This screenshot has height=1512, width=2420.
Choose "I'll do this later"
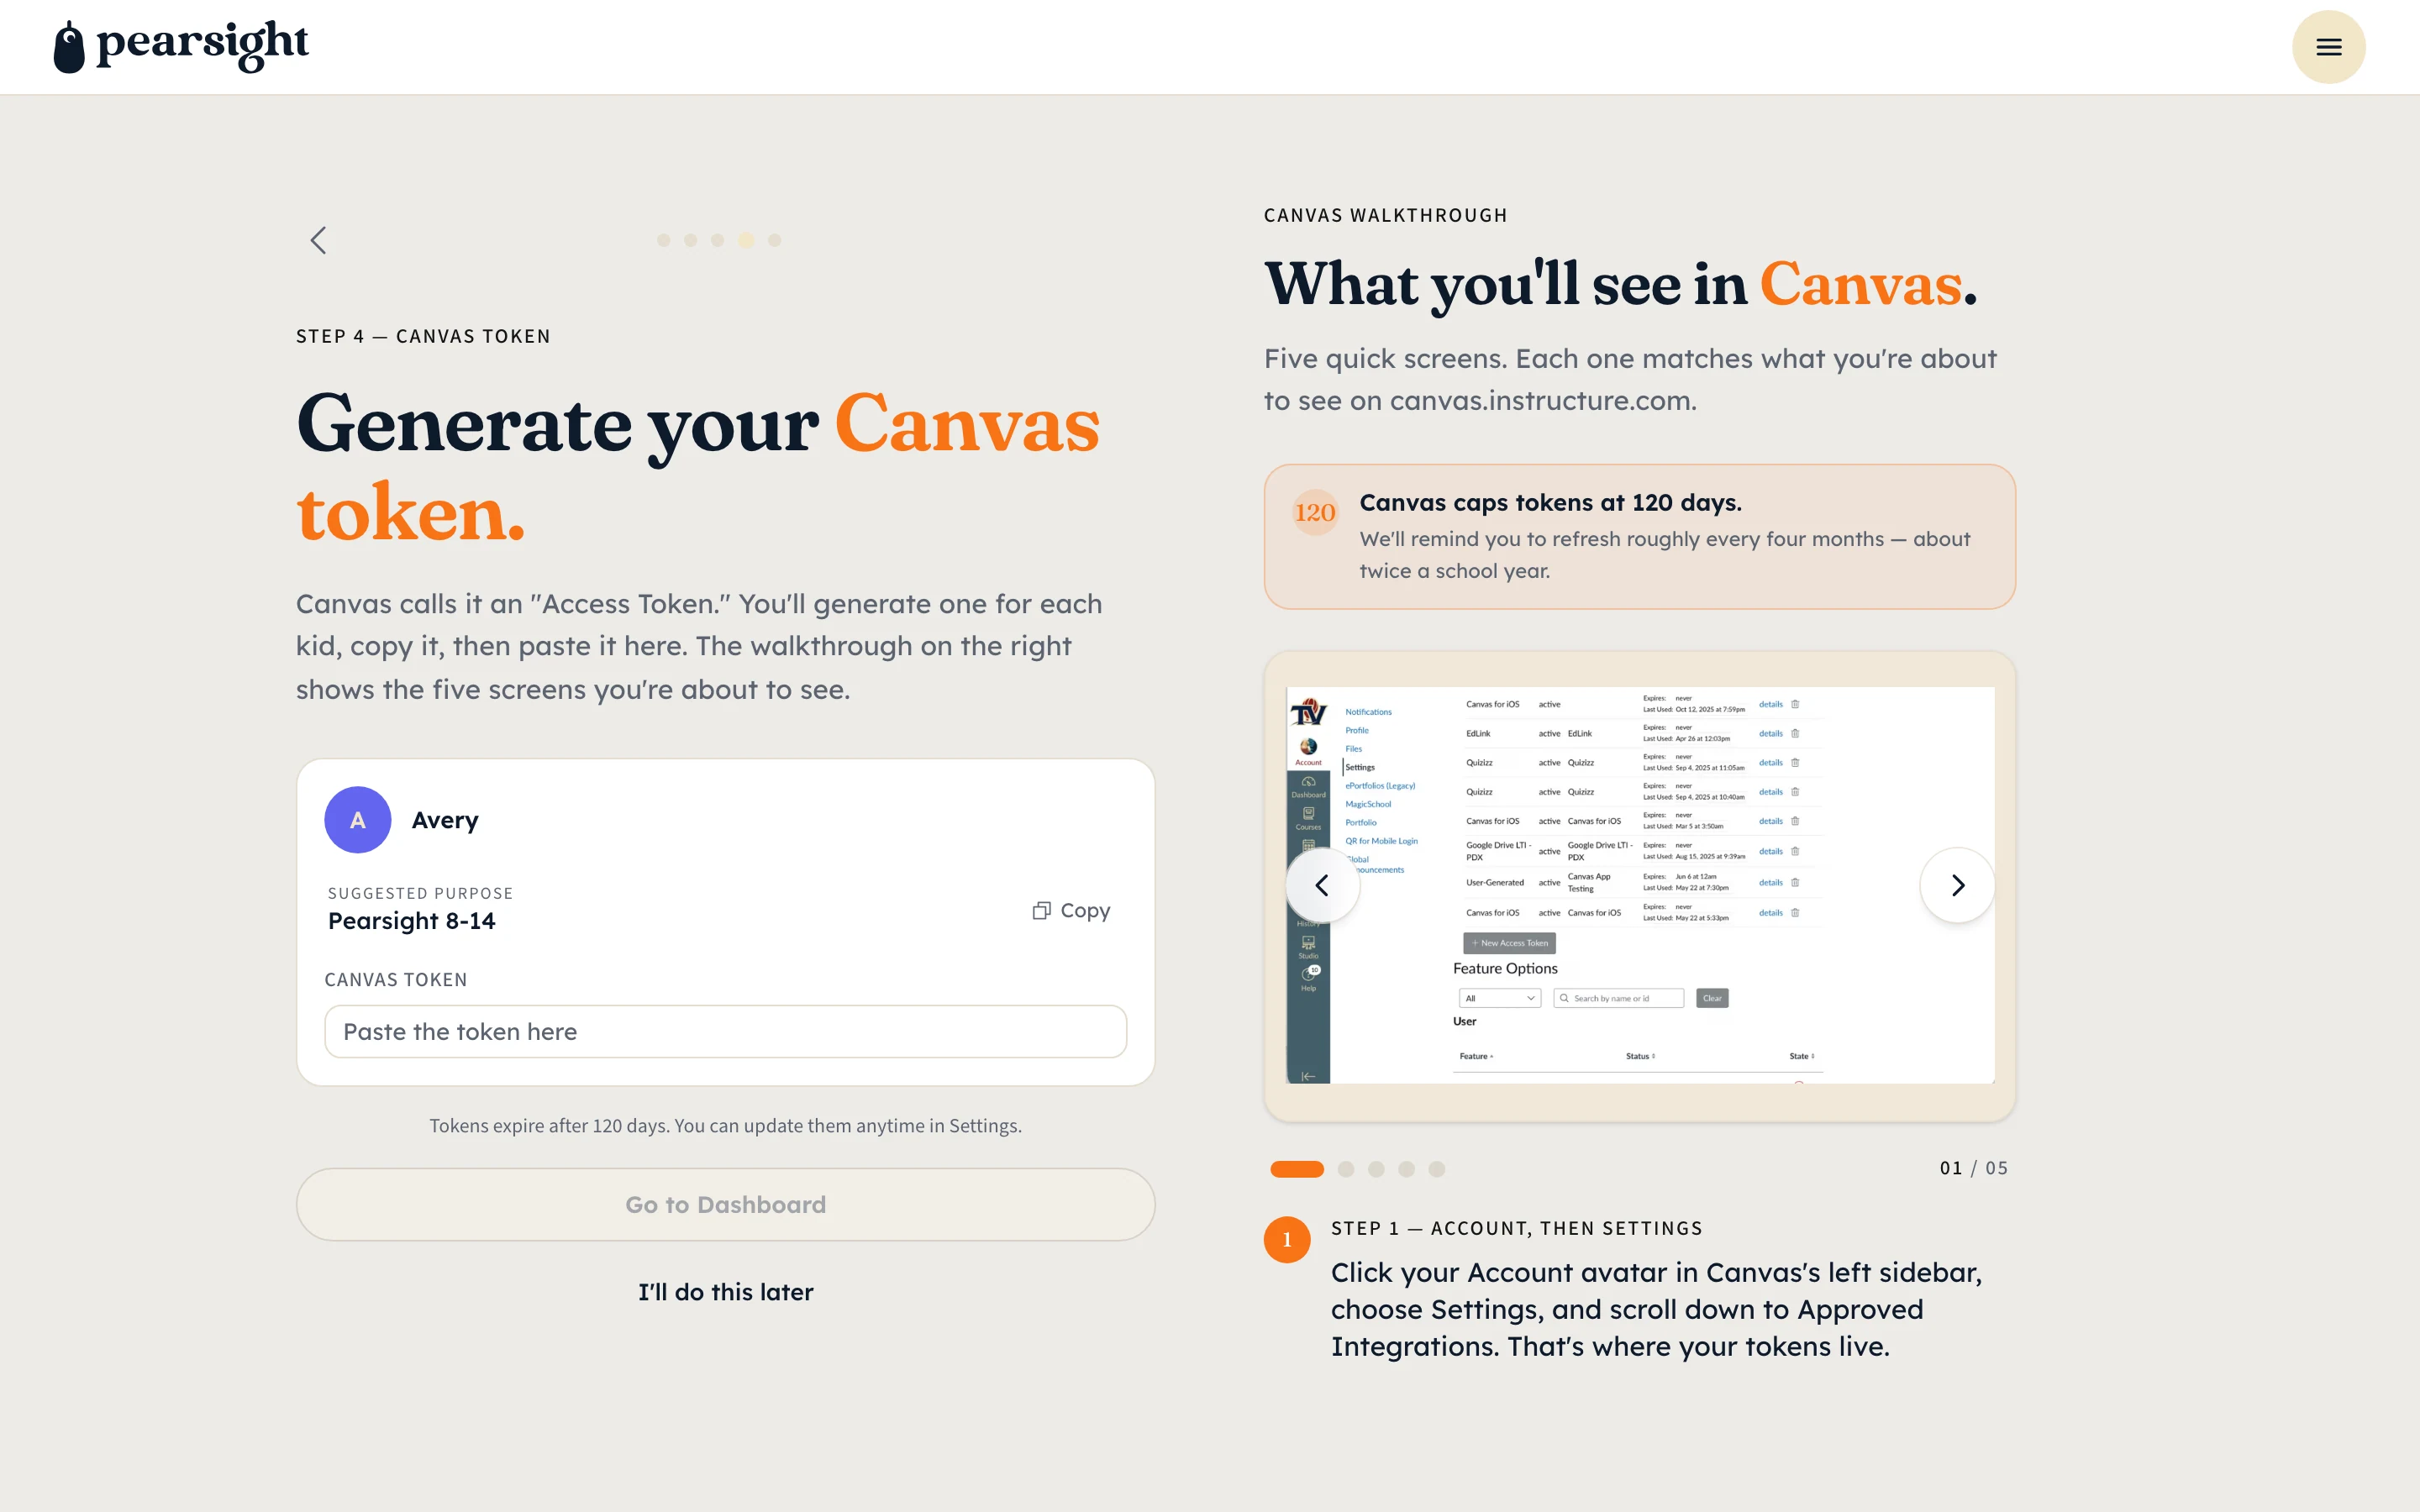click(725, 1291)
